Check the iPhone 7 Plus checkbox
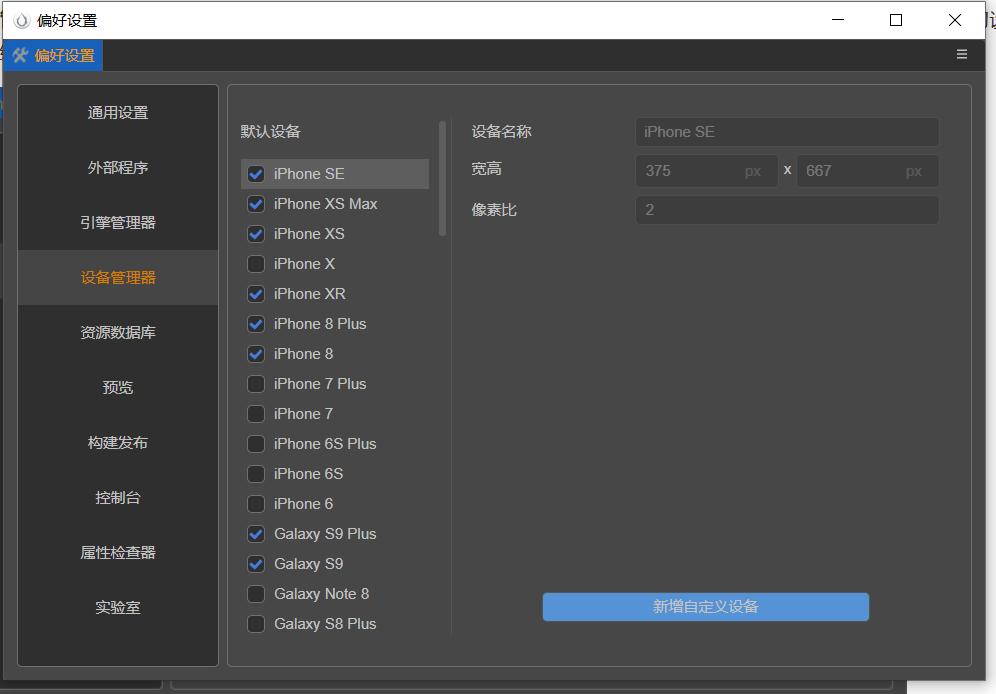Viewport: 996px width, 694px height. coord(256,384)
